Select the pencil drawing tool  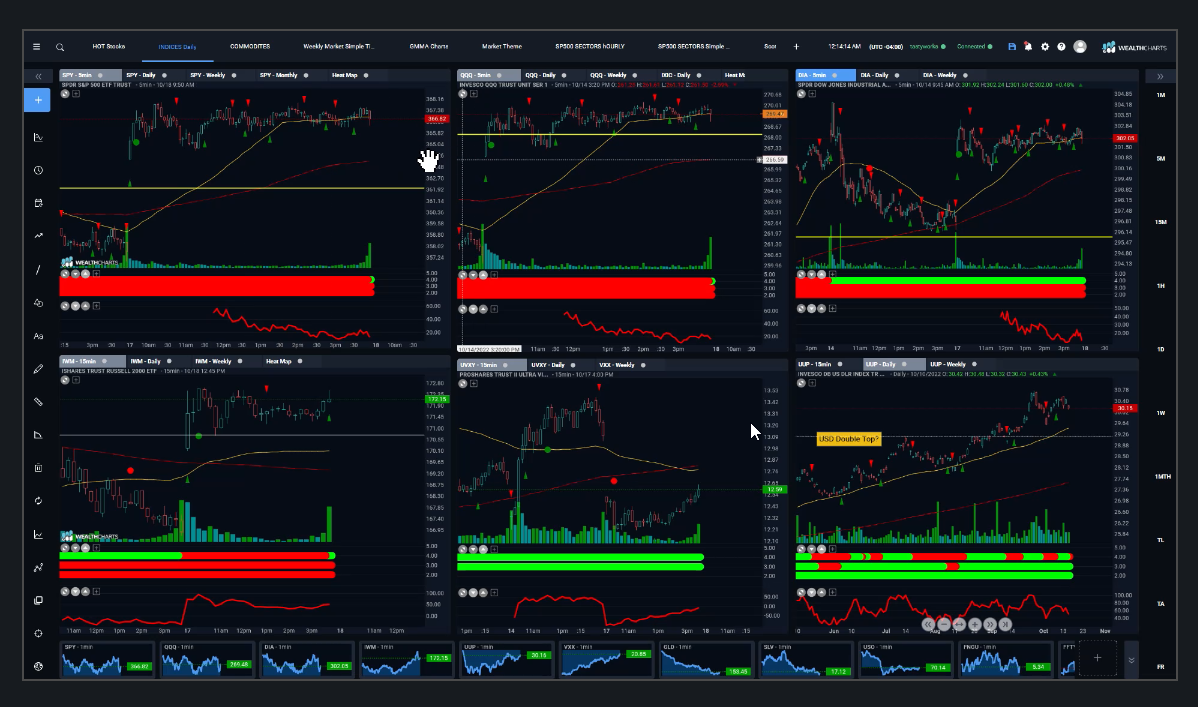point(38,369)
